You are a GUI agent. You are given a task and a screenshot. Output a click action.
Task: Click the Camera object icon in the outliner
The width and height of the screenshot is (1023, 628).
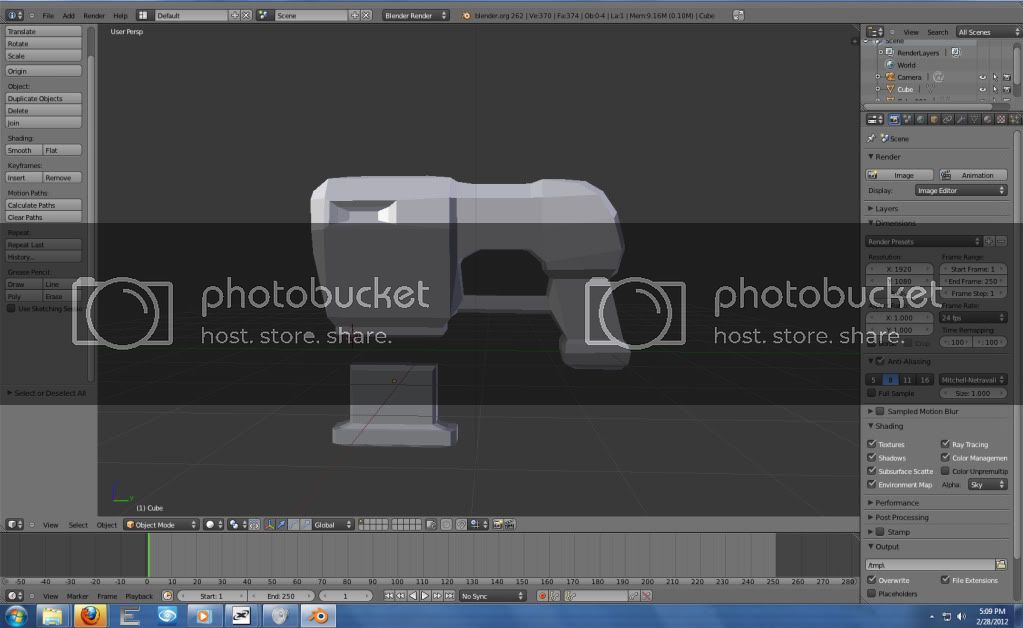[x=889, y=77]
